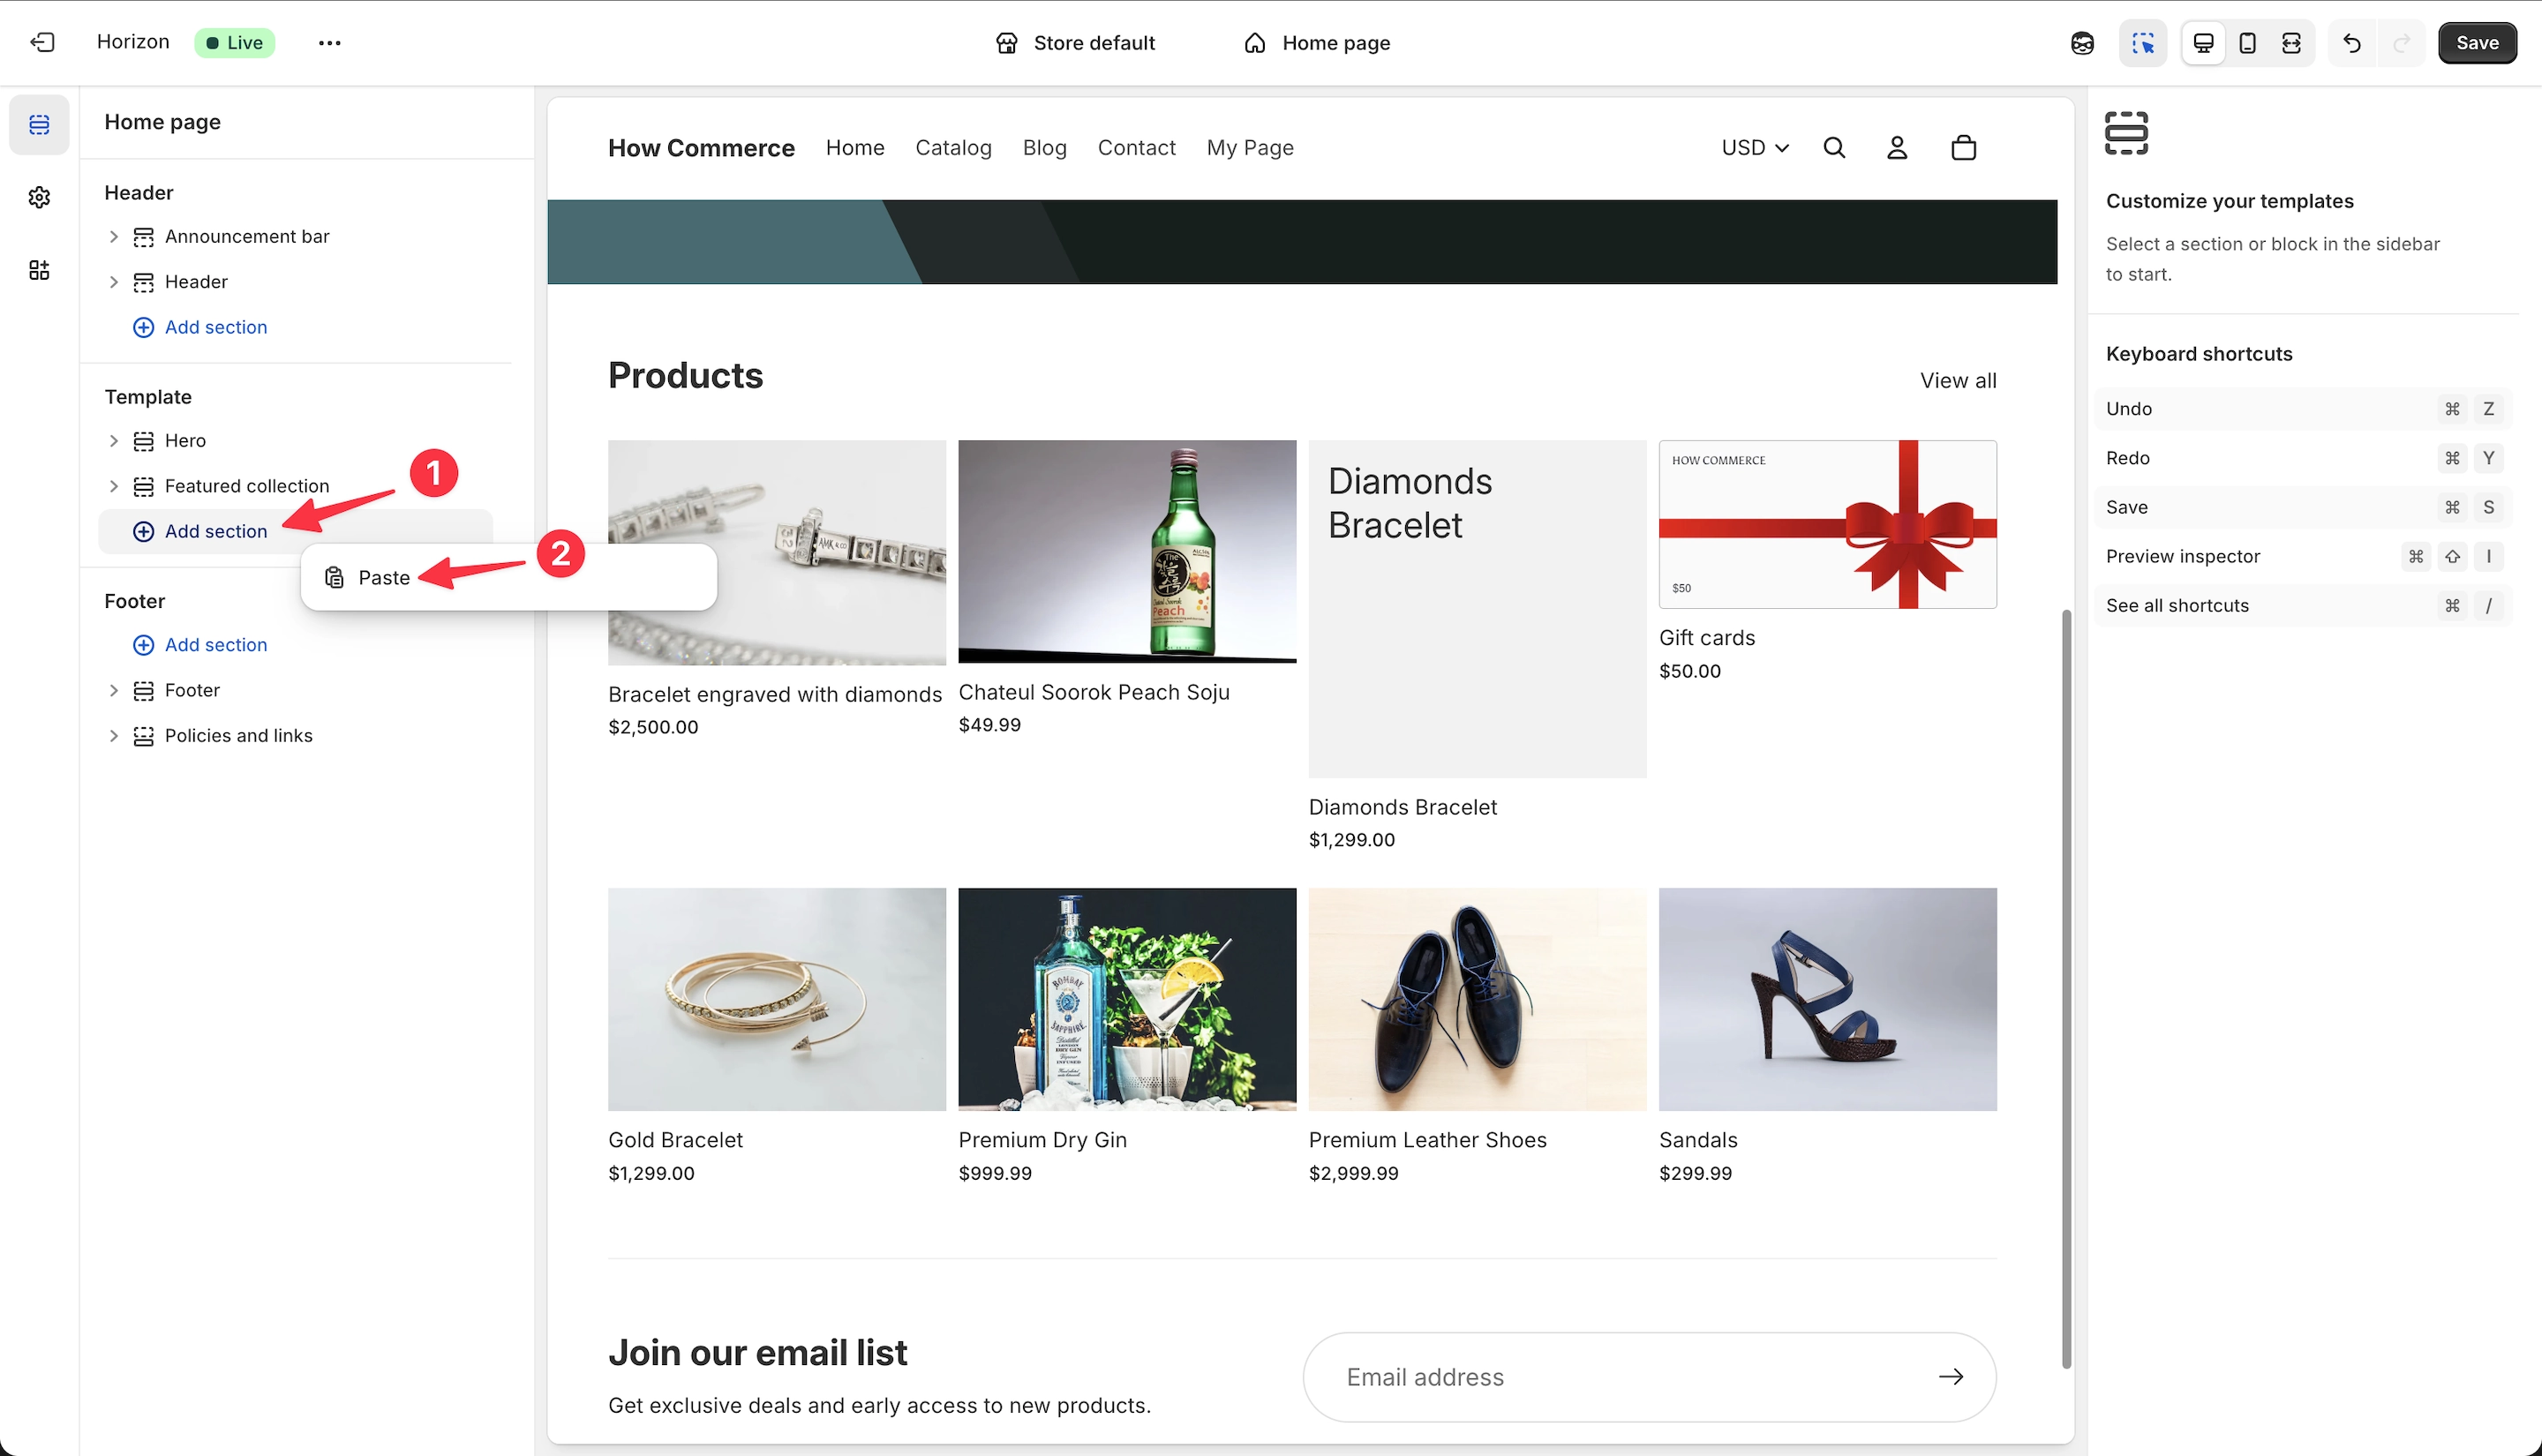This screenshot has width=2542, height=1456.
Task: Click the Undo arrow icon
Action: point(2352,43)
